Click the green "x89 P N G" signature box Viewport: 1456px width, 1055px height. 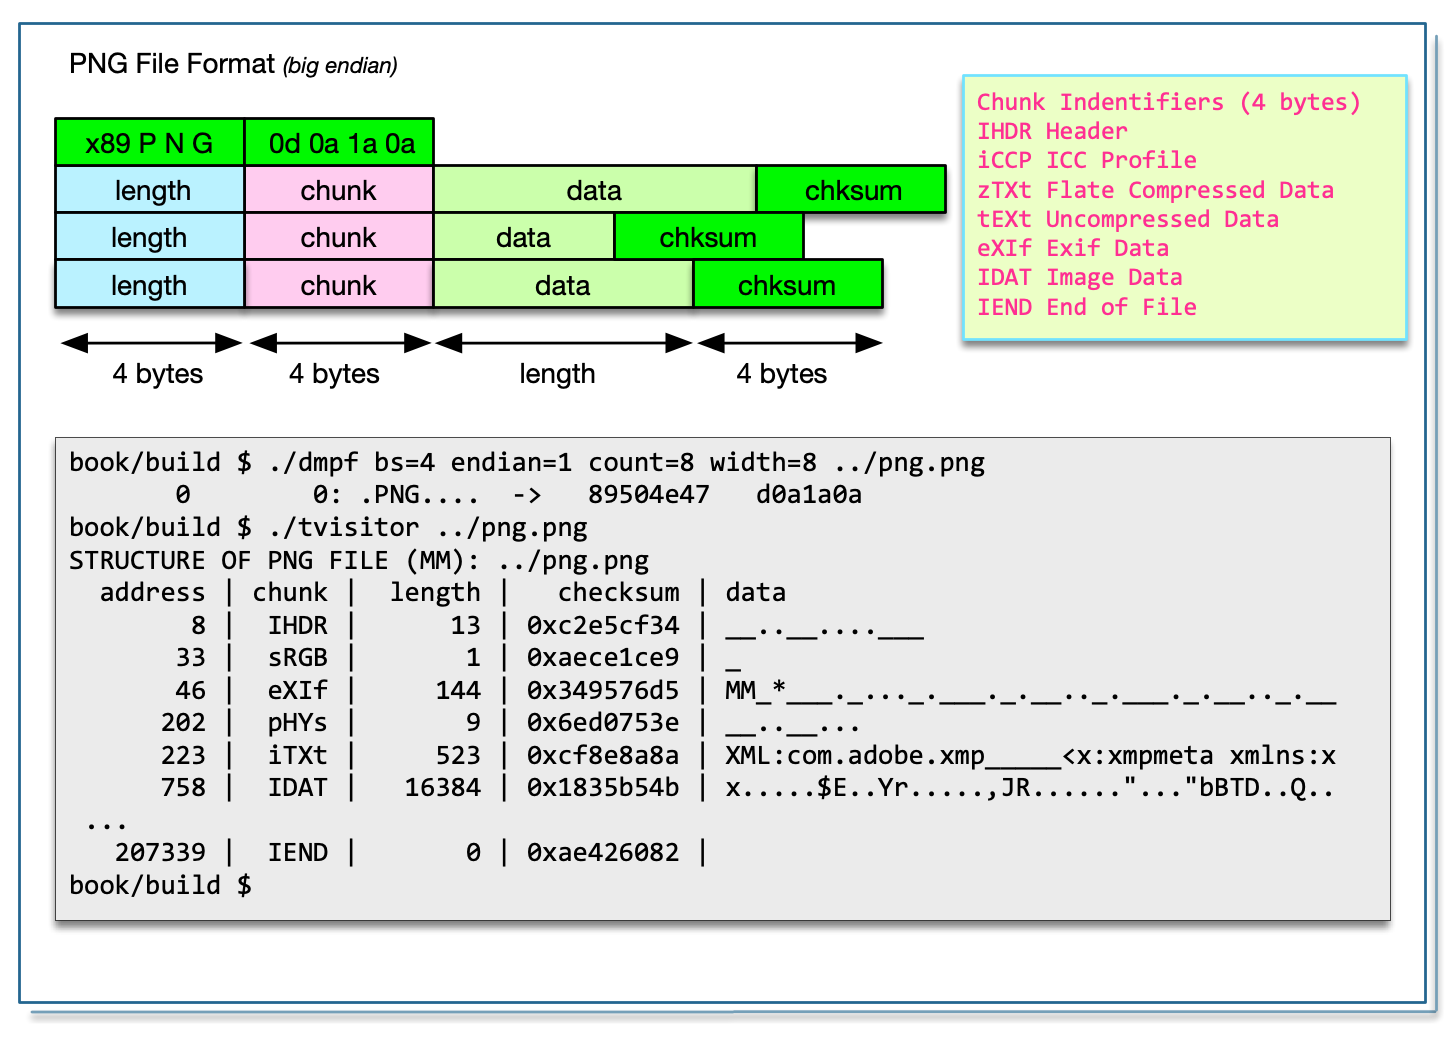coord(149,143)
